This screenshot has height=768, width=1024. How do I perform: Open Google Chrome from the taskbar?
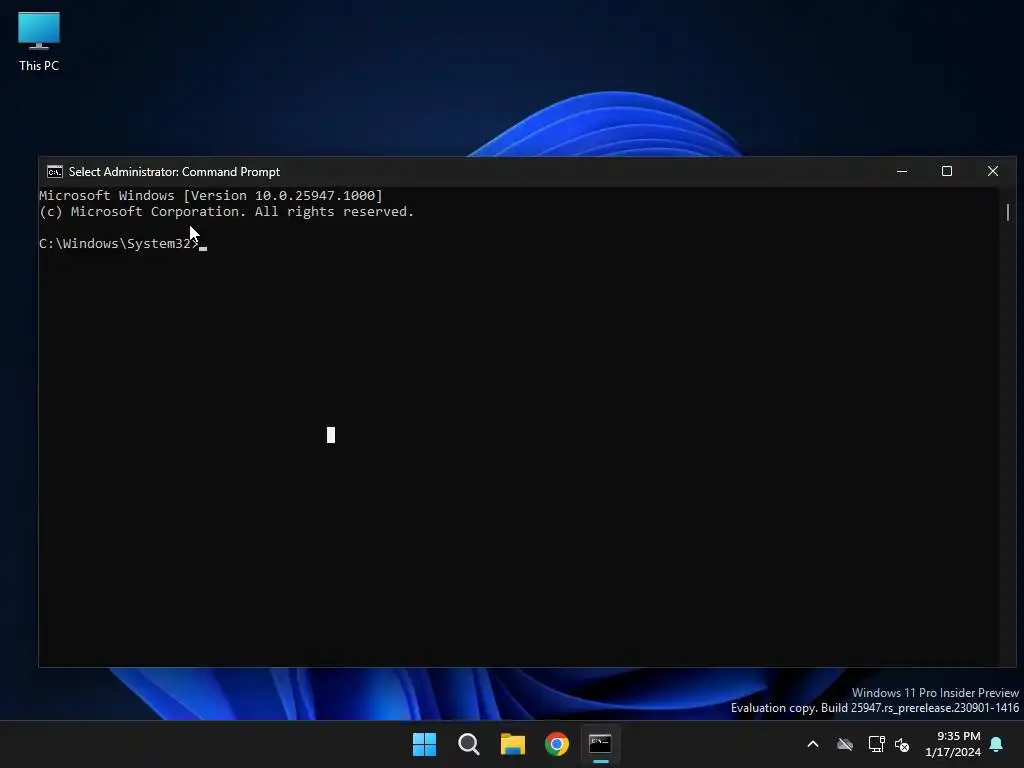556,744
